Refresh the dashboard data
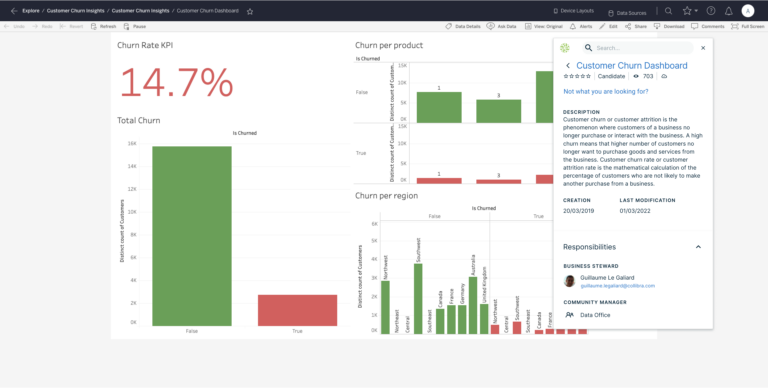Image resolution: width=768 pixels, height=388 pixels. point(103,26)
